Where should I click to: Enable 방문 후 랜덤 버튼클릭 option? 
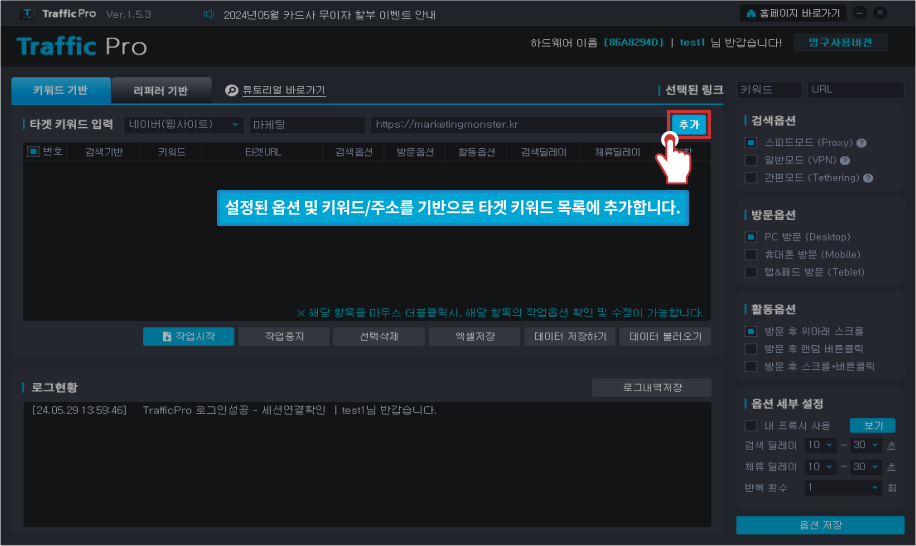(751, 349)
